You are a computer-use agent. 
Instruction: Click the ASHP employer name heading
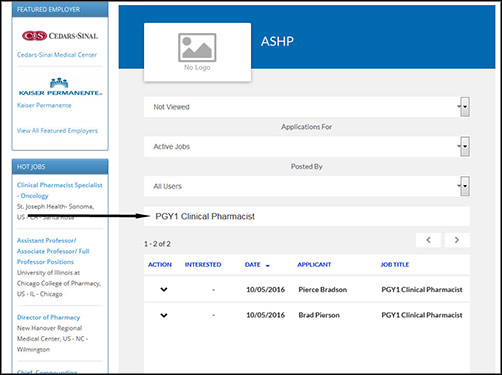click(x=277, y=41)
